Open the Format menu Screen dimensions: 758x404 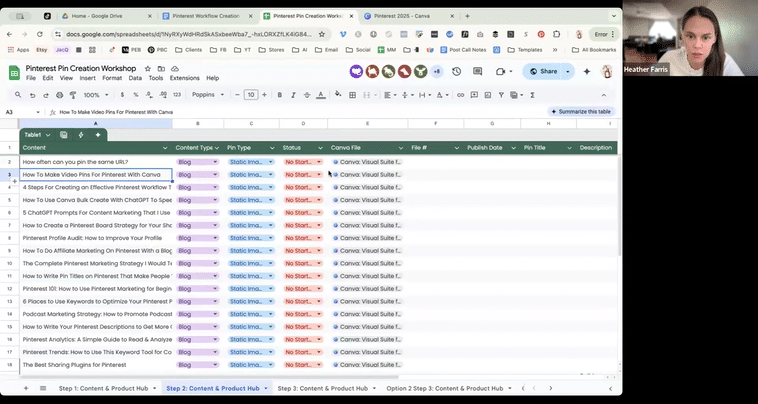point(112,78)
